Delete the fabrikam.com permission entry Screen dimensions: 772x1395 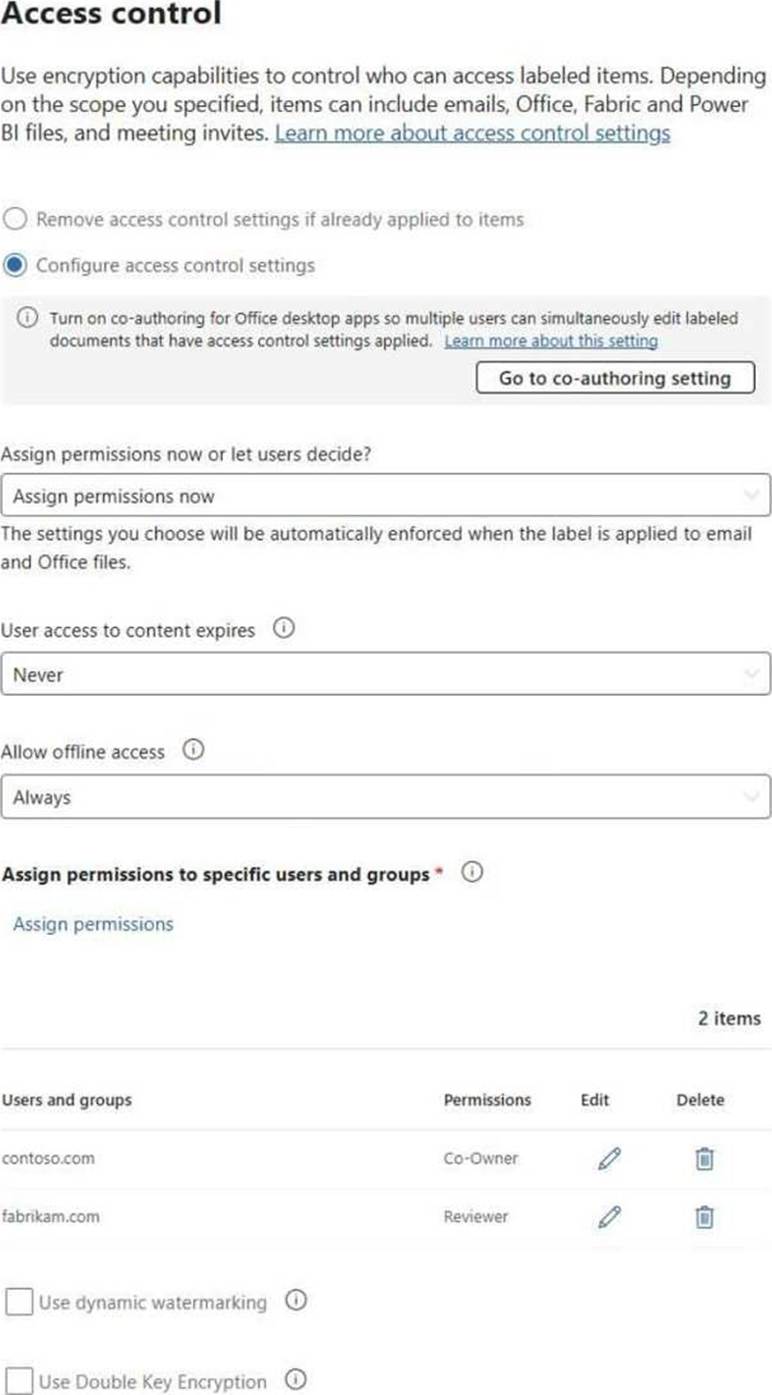pyautogui.click(x=705, y=1217)
